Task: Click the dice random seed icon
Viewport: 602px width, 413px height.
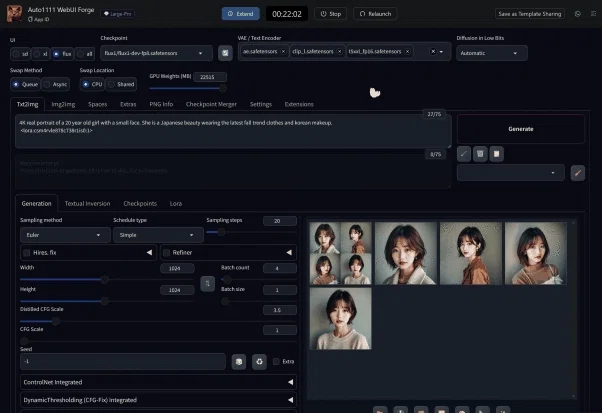Action: (239, 362)
